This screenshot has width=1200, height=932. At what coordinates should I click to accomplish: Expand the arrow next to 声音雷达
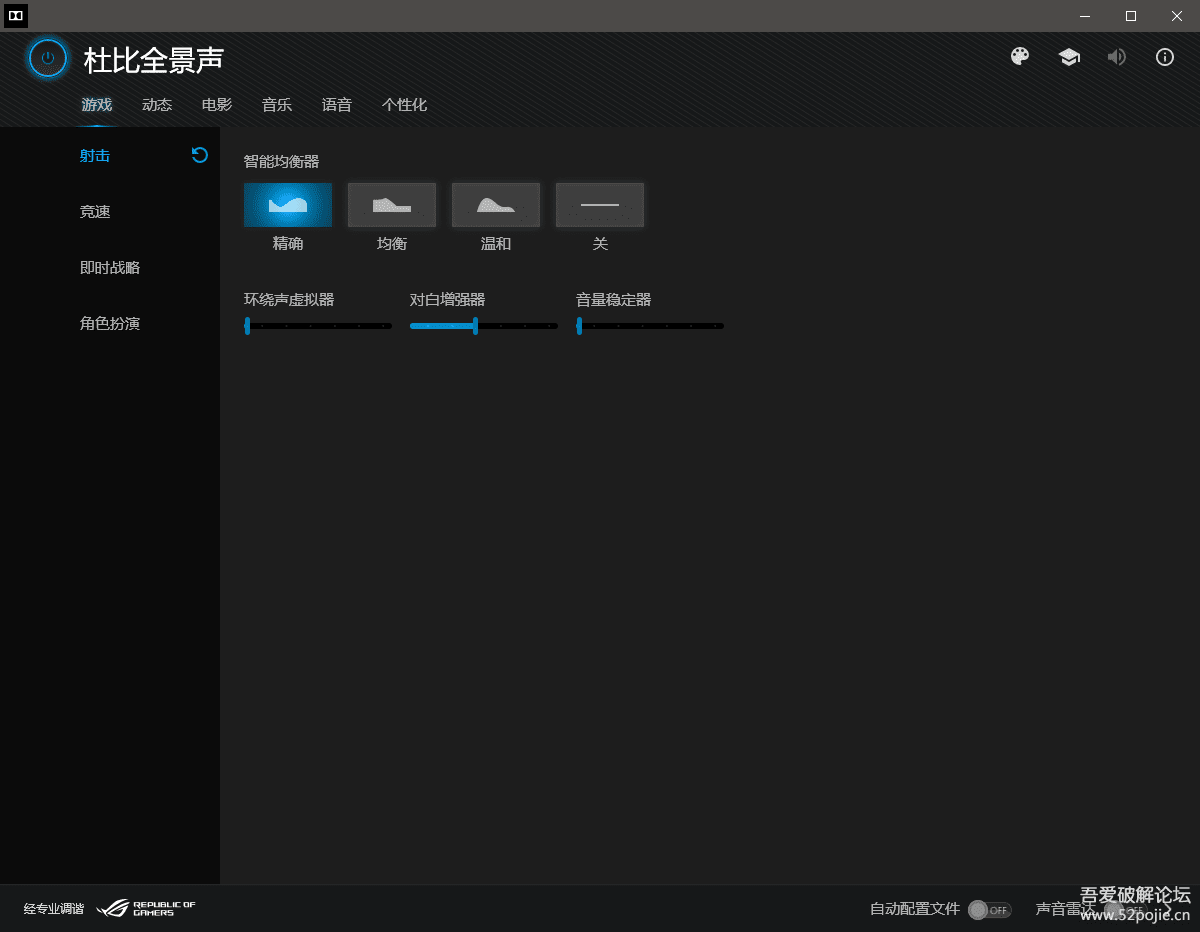(1168, 910)
